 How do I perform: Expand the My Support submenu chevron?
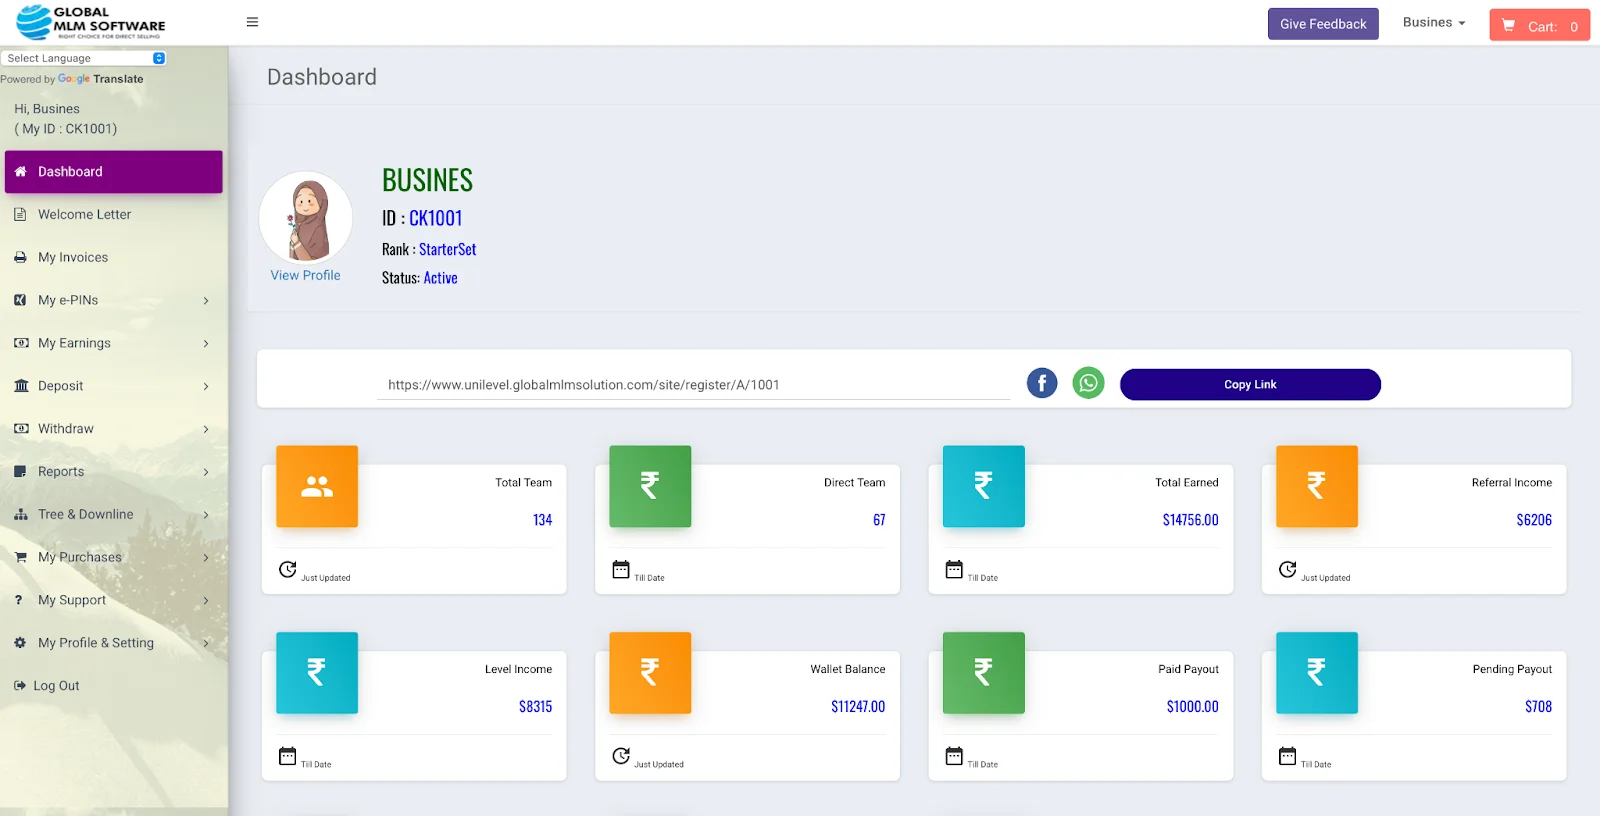click(206, 600)
